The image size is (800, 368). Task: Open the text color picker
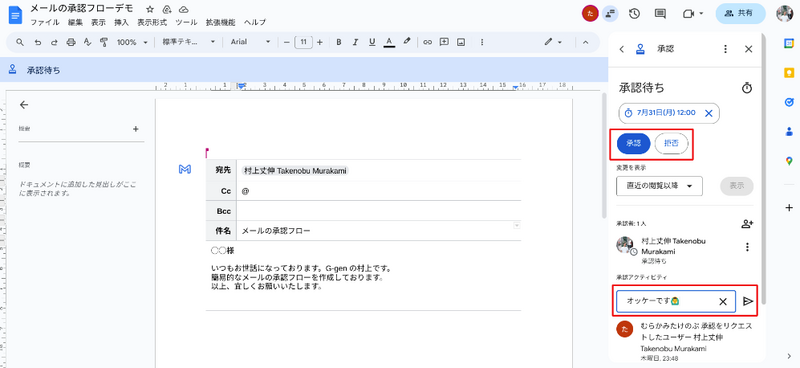(389, 42)
